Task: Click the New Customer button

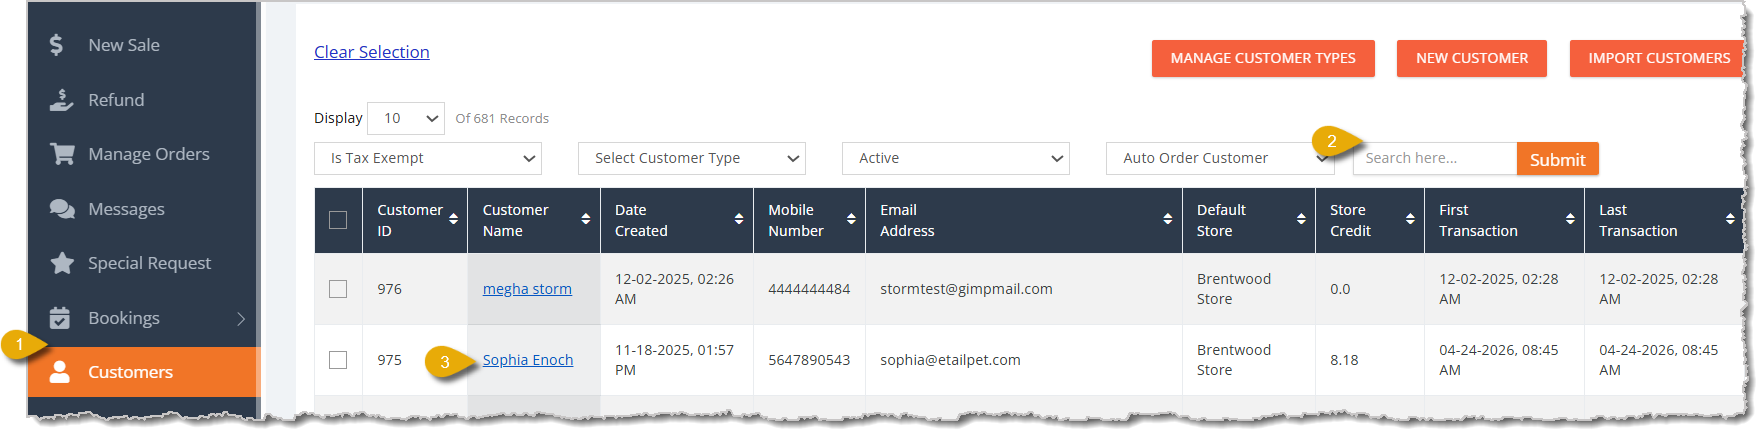Action: pyautogui.click(x=1472, y=58)
